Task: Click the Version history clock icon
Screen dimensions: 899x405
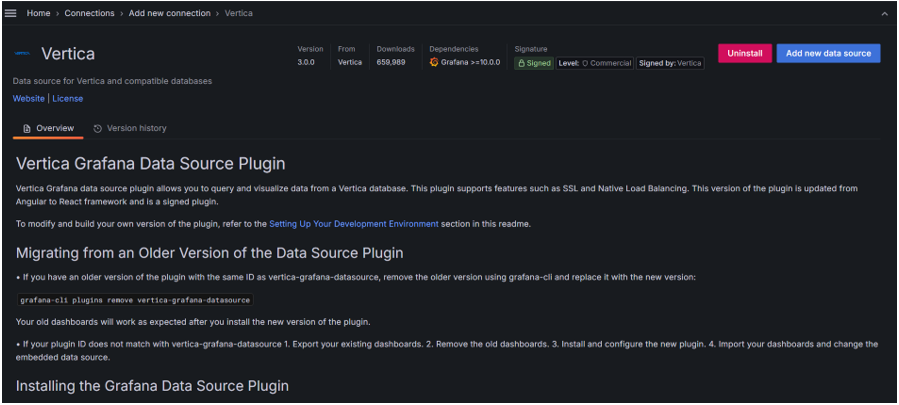Action: pos(97,128)
